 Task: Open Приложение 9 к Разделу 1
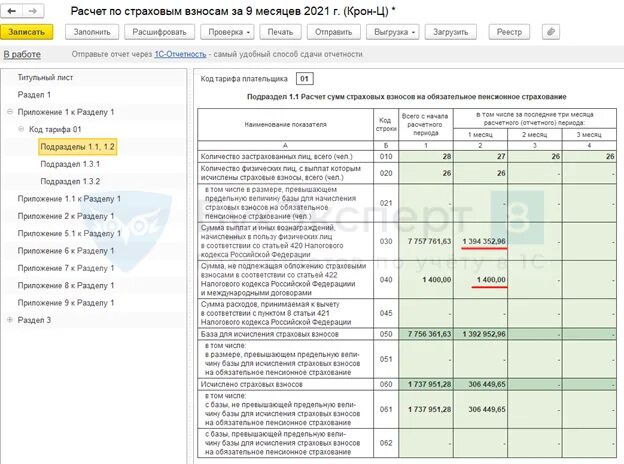pos(66,303)
